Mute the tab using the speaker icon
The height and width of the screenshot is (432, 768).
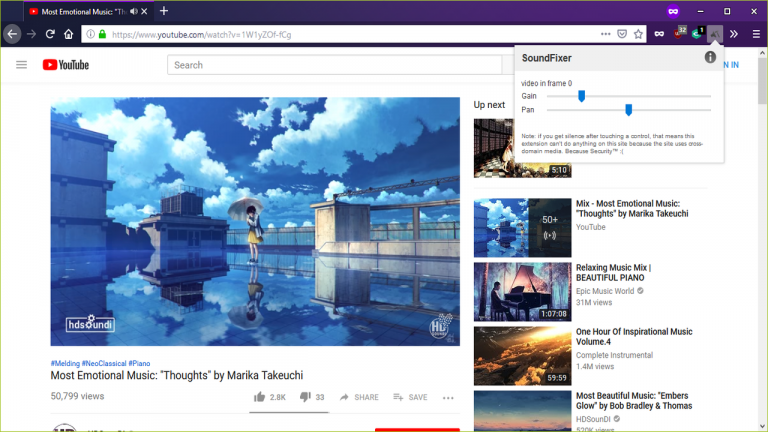134,11
